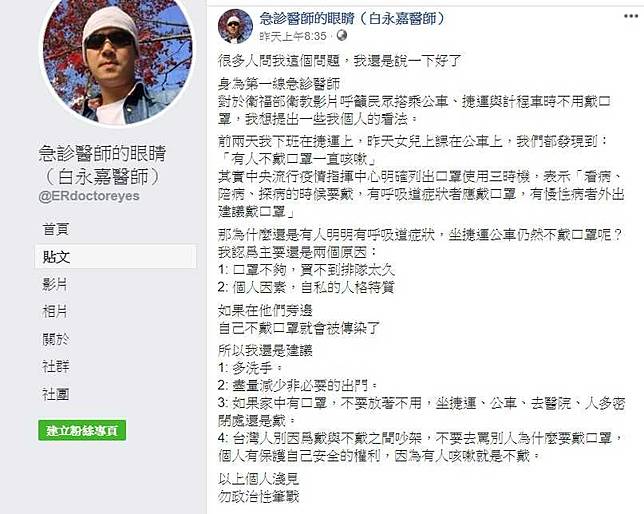Screen dimensions: 644x514
Task: View the large page profile picture
Action: tap(117, 62)
